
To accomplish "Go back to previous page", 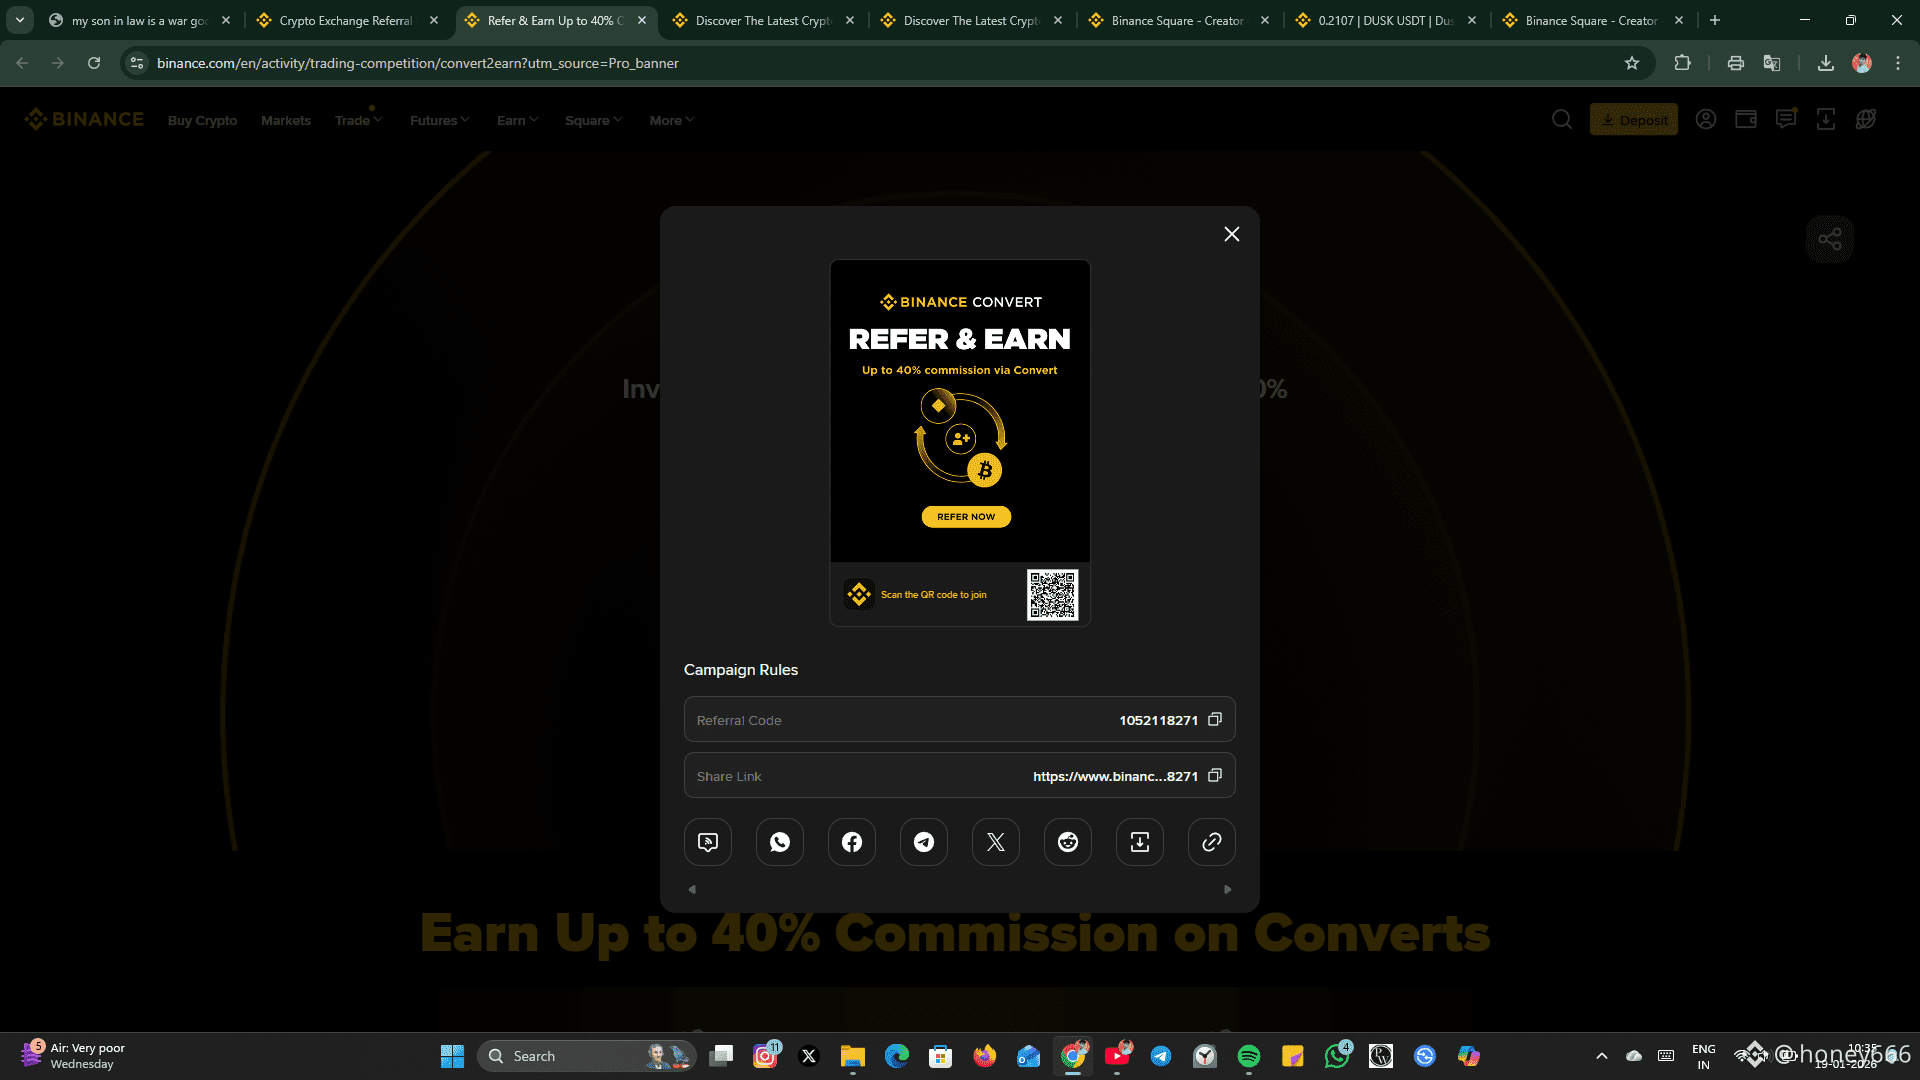I will click(22, 63).
